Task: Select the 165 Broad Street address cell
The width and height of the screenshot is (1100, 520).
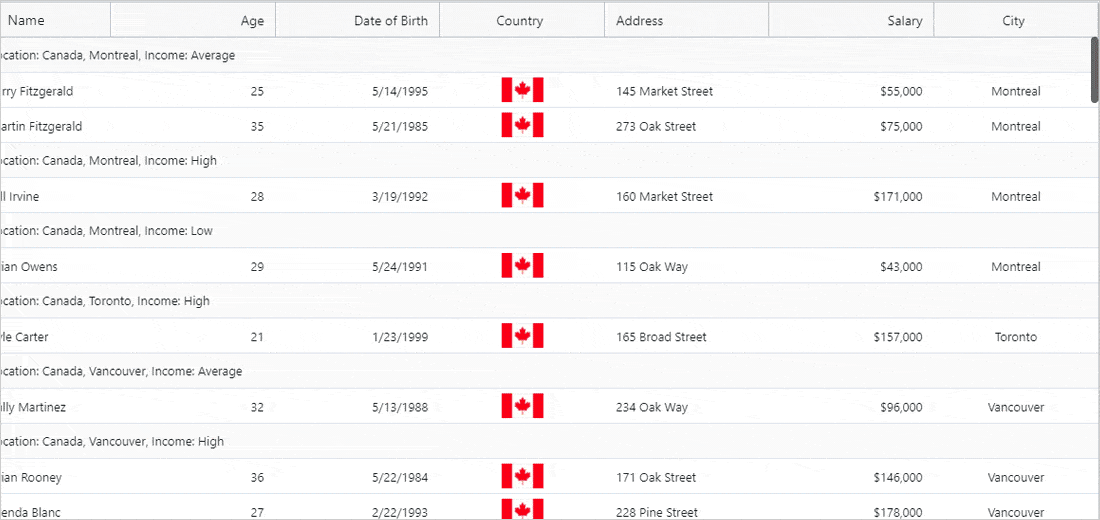Action: [x=661, y=337]
